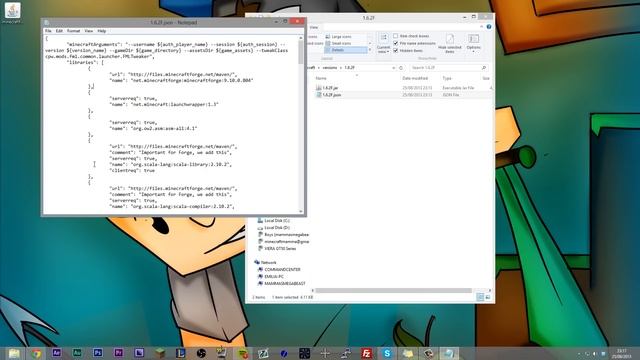Open League of Legends taskbar icon
This screenshot has width=640, height=360.
[x=180, y=353]
